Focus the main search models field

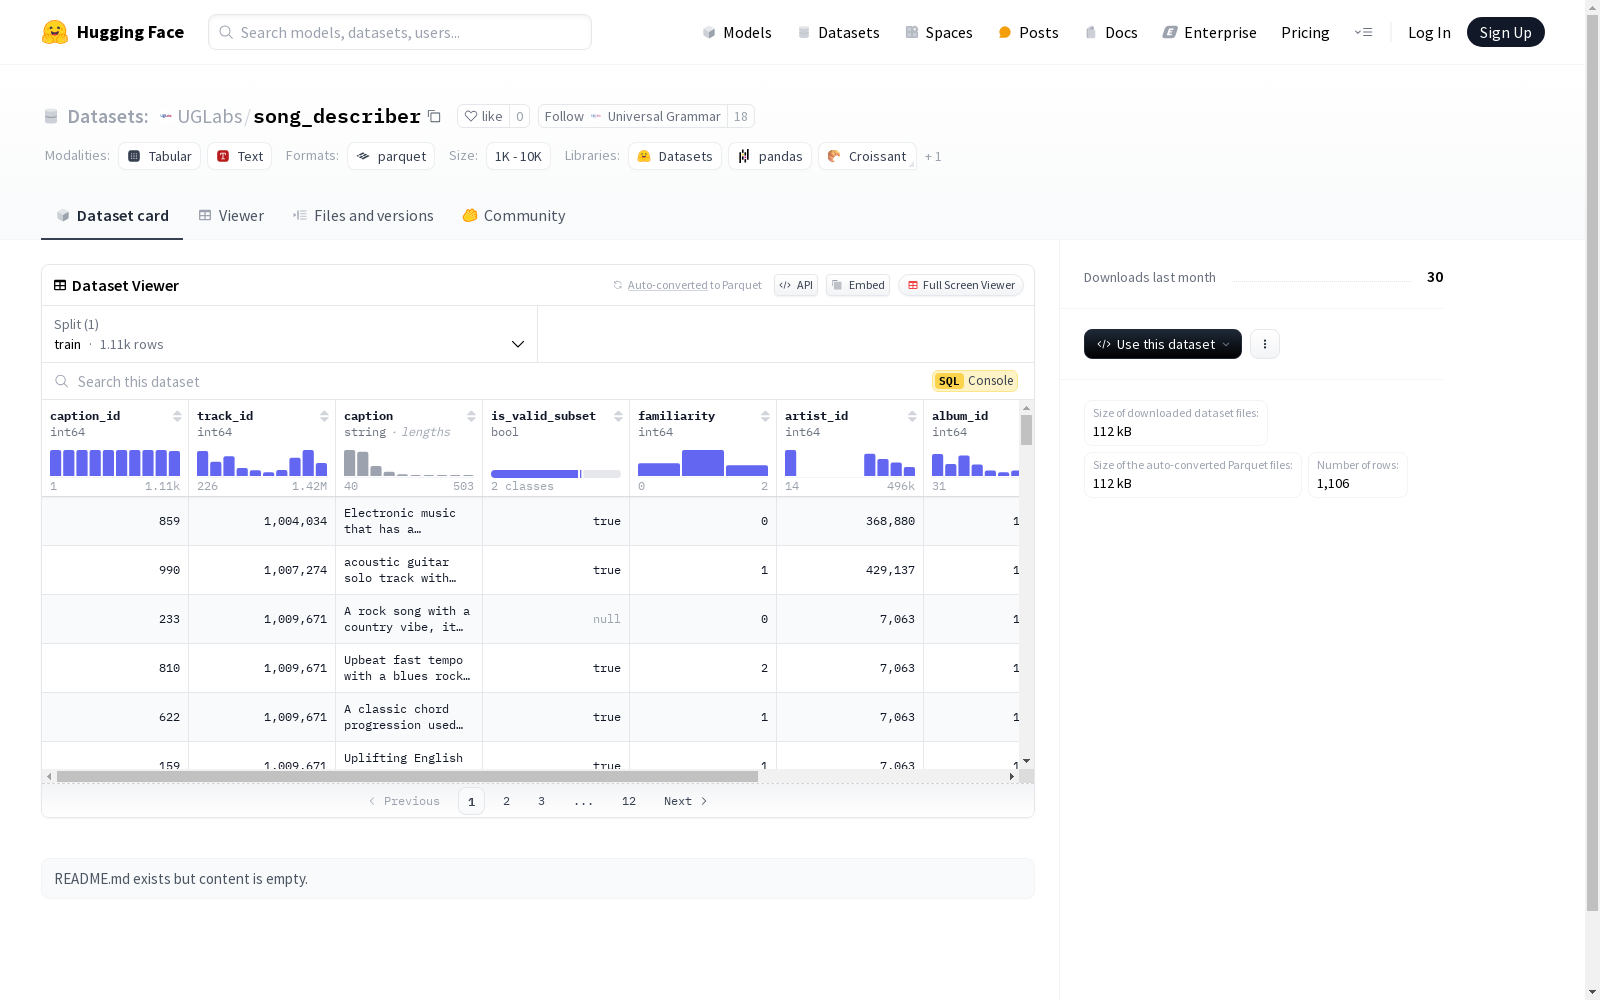click(x=400, y=32)
